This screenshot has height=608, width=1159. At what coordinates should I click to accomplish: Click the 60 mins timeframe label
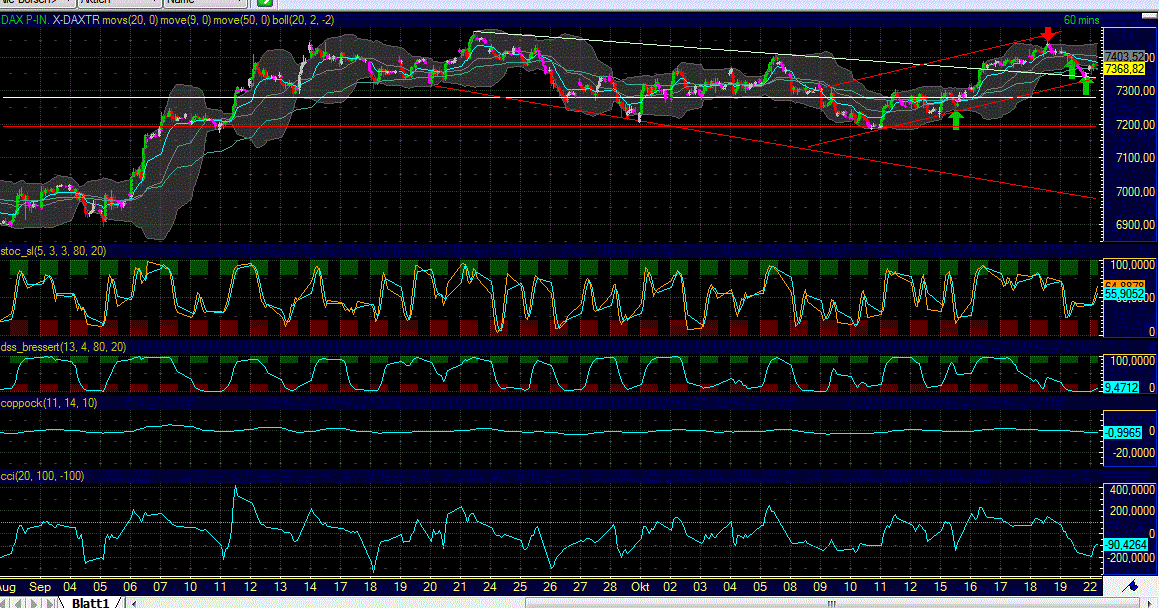point(1083,18)
